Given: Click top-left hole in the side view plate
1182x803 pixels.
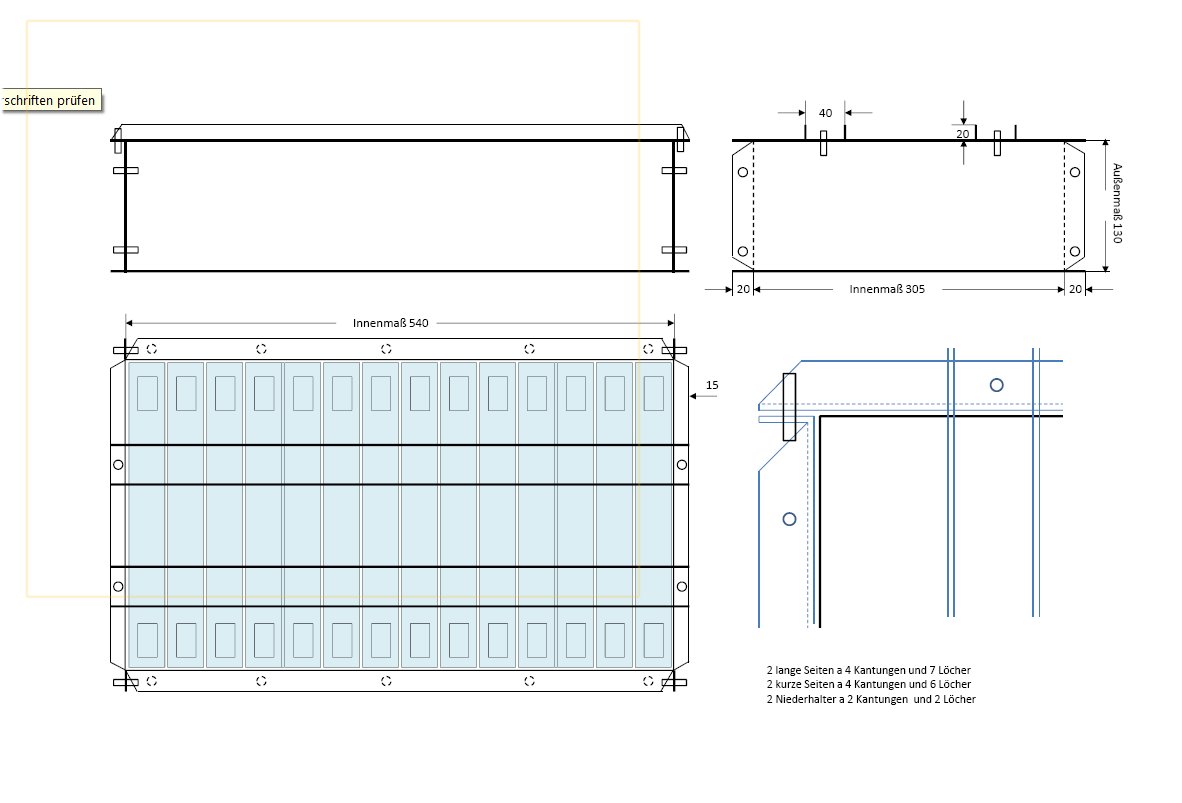Looking at the screenshot, I should [x=742, y=172].
